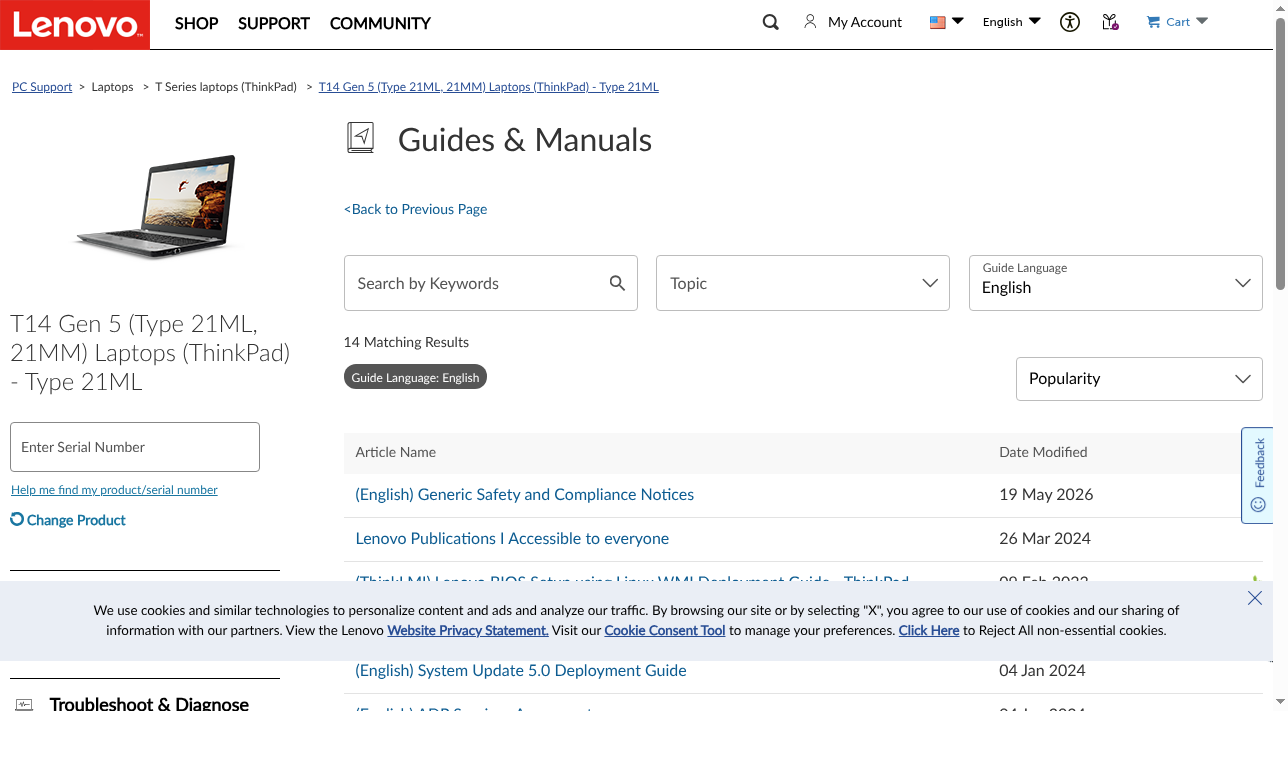This screenshot has height=763, width=1288.
Task: Click the Change Product refresh icon
Action: (17, 519)
